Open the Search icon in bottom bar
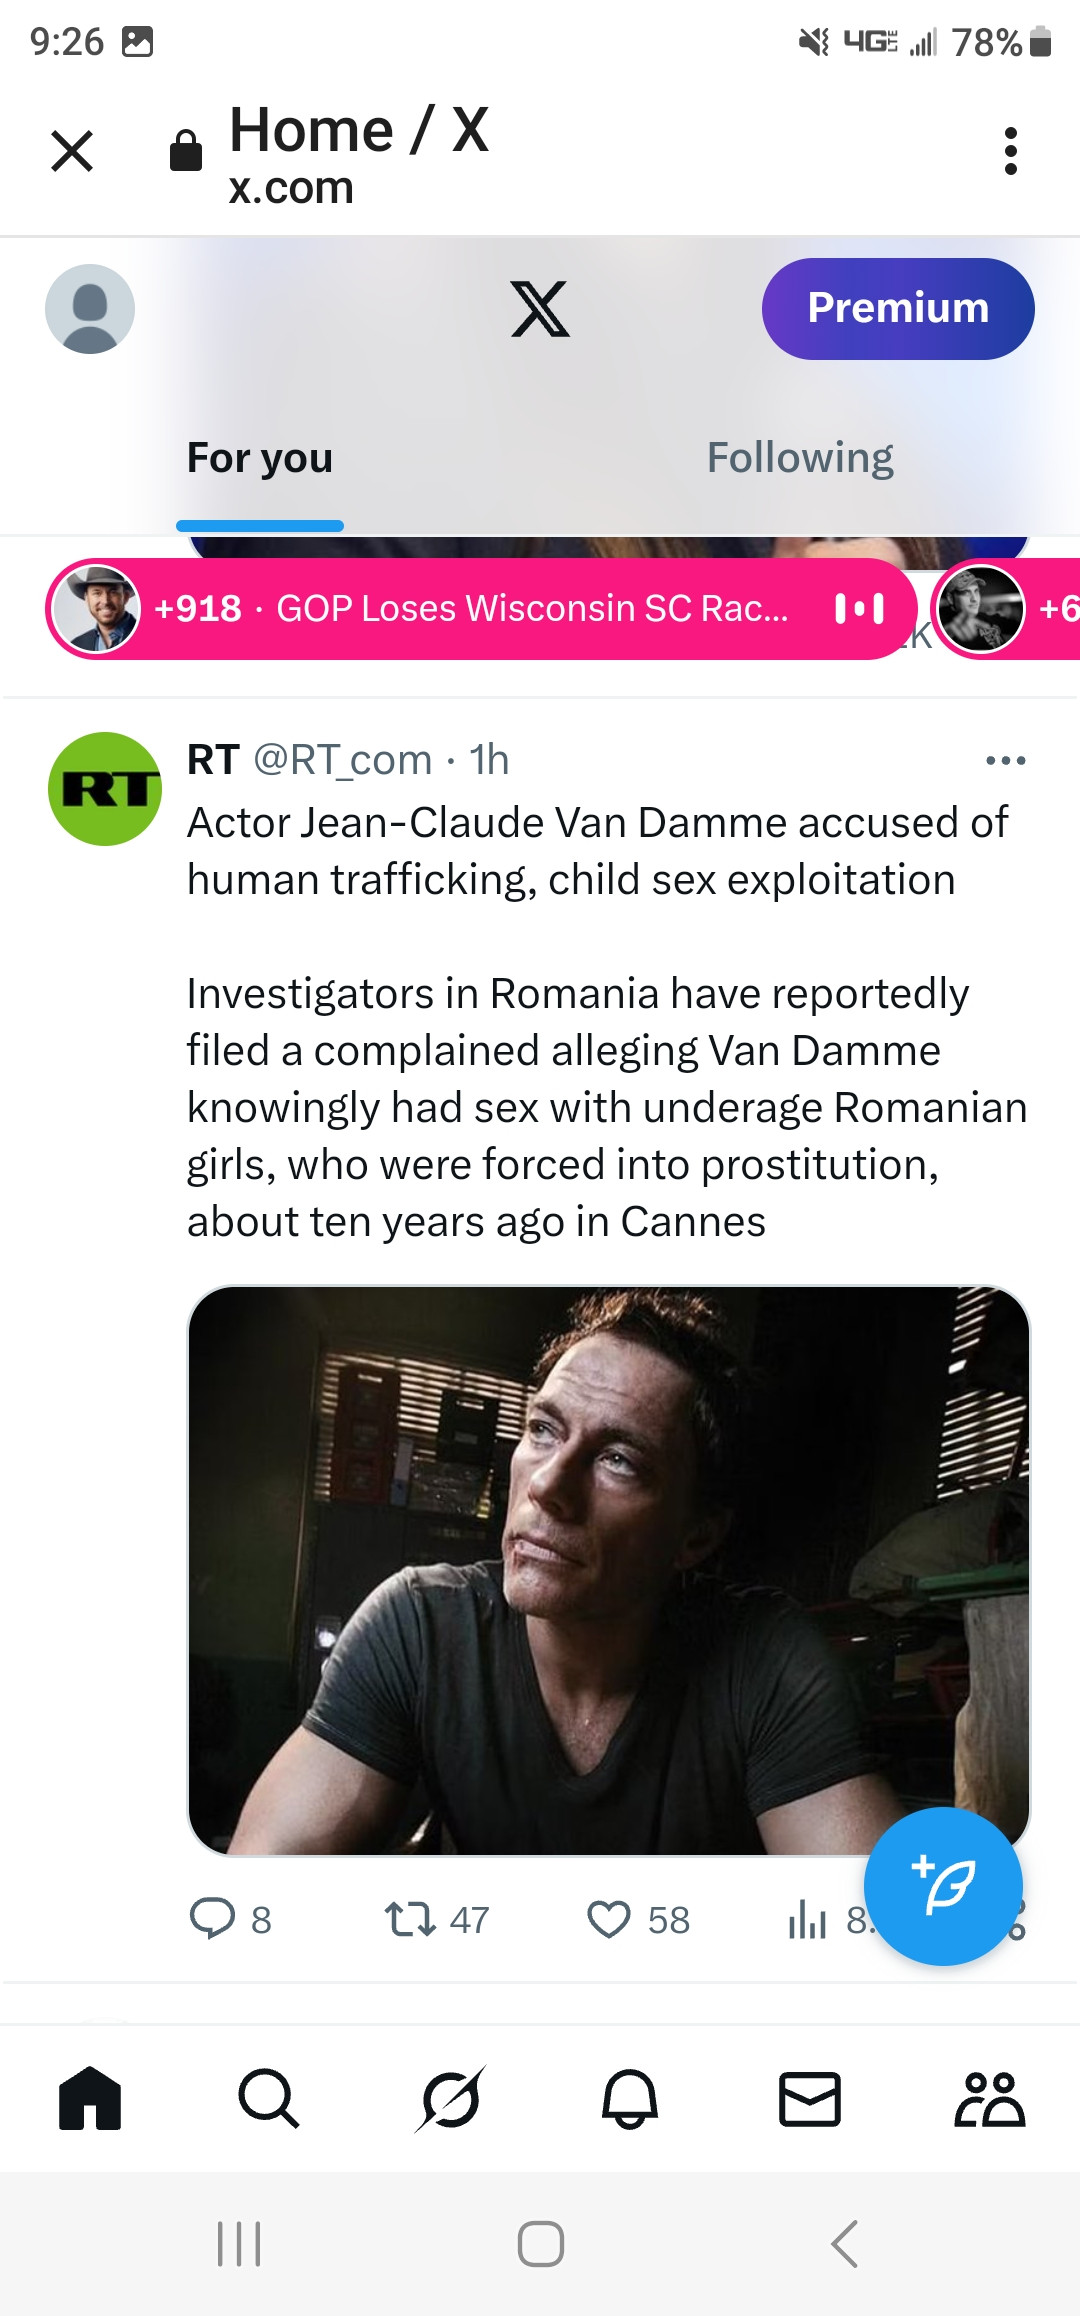The height and width of the screenshot is (2316, 1080). click(268, 2098)
